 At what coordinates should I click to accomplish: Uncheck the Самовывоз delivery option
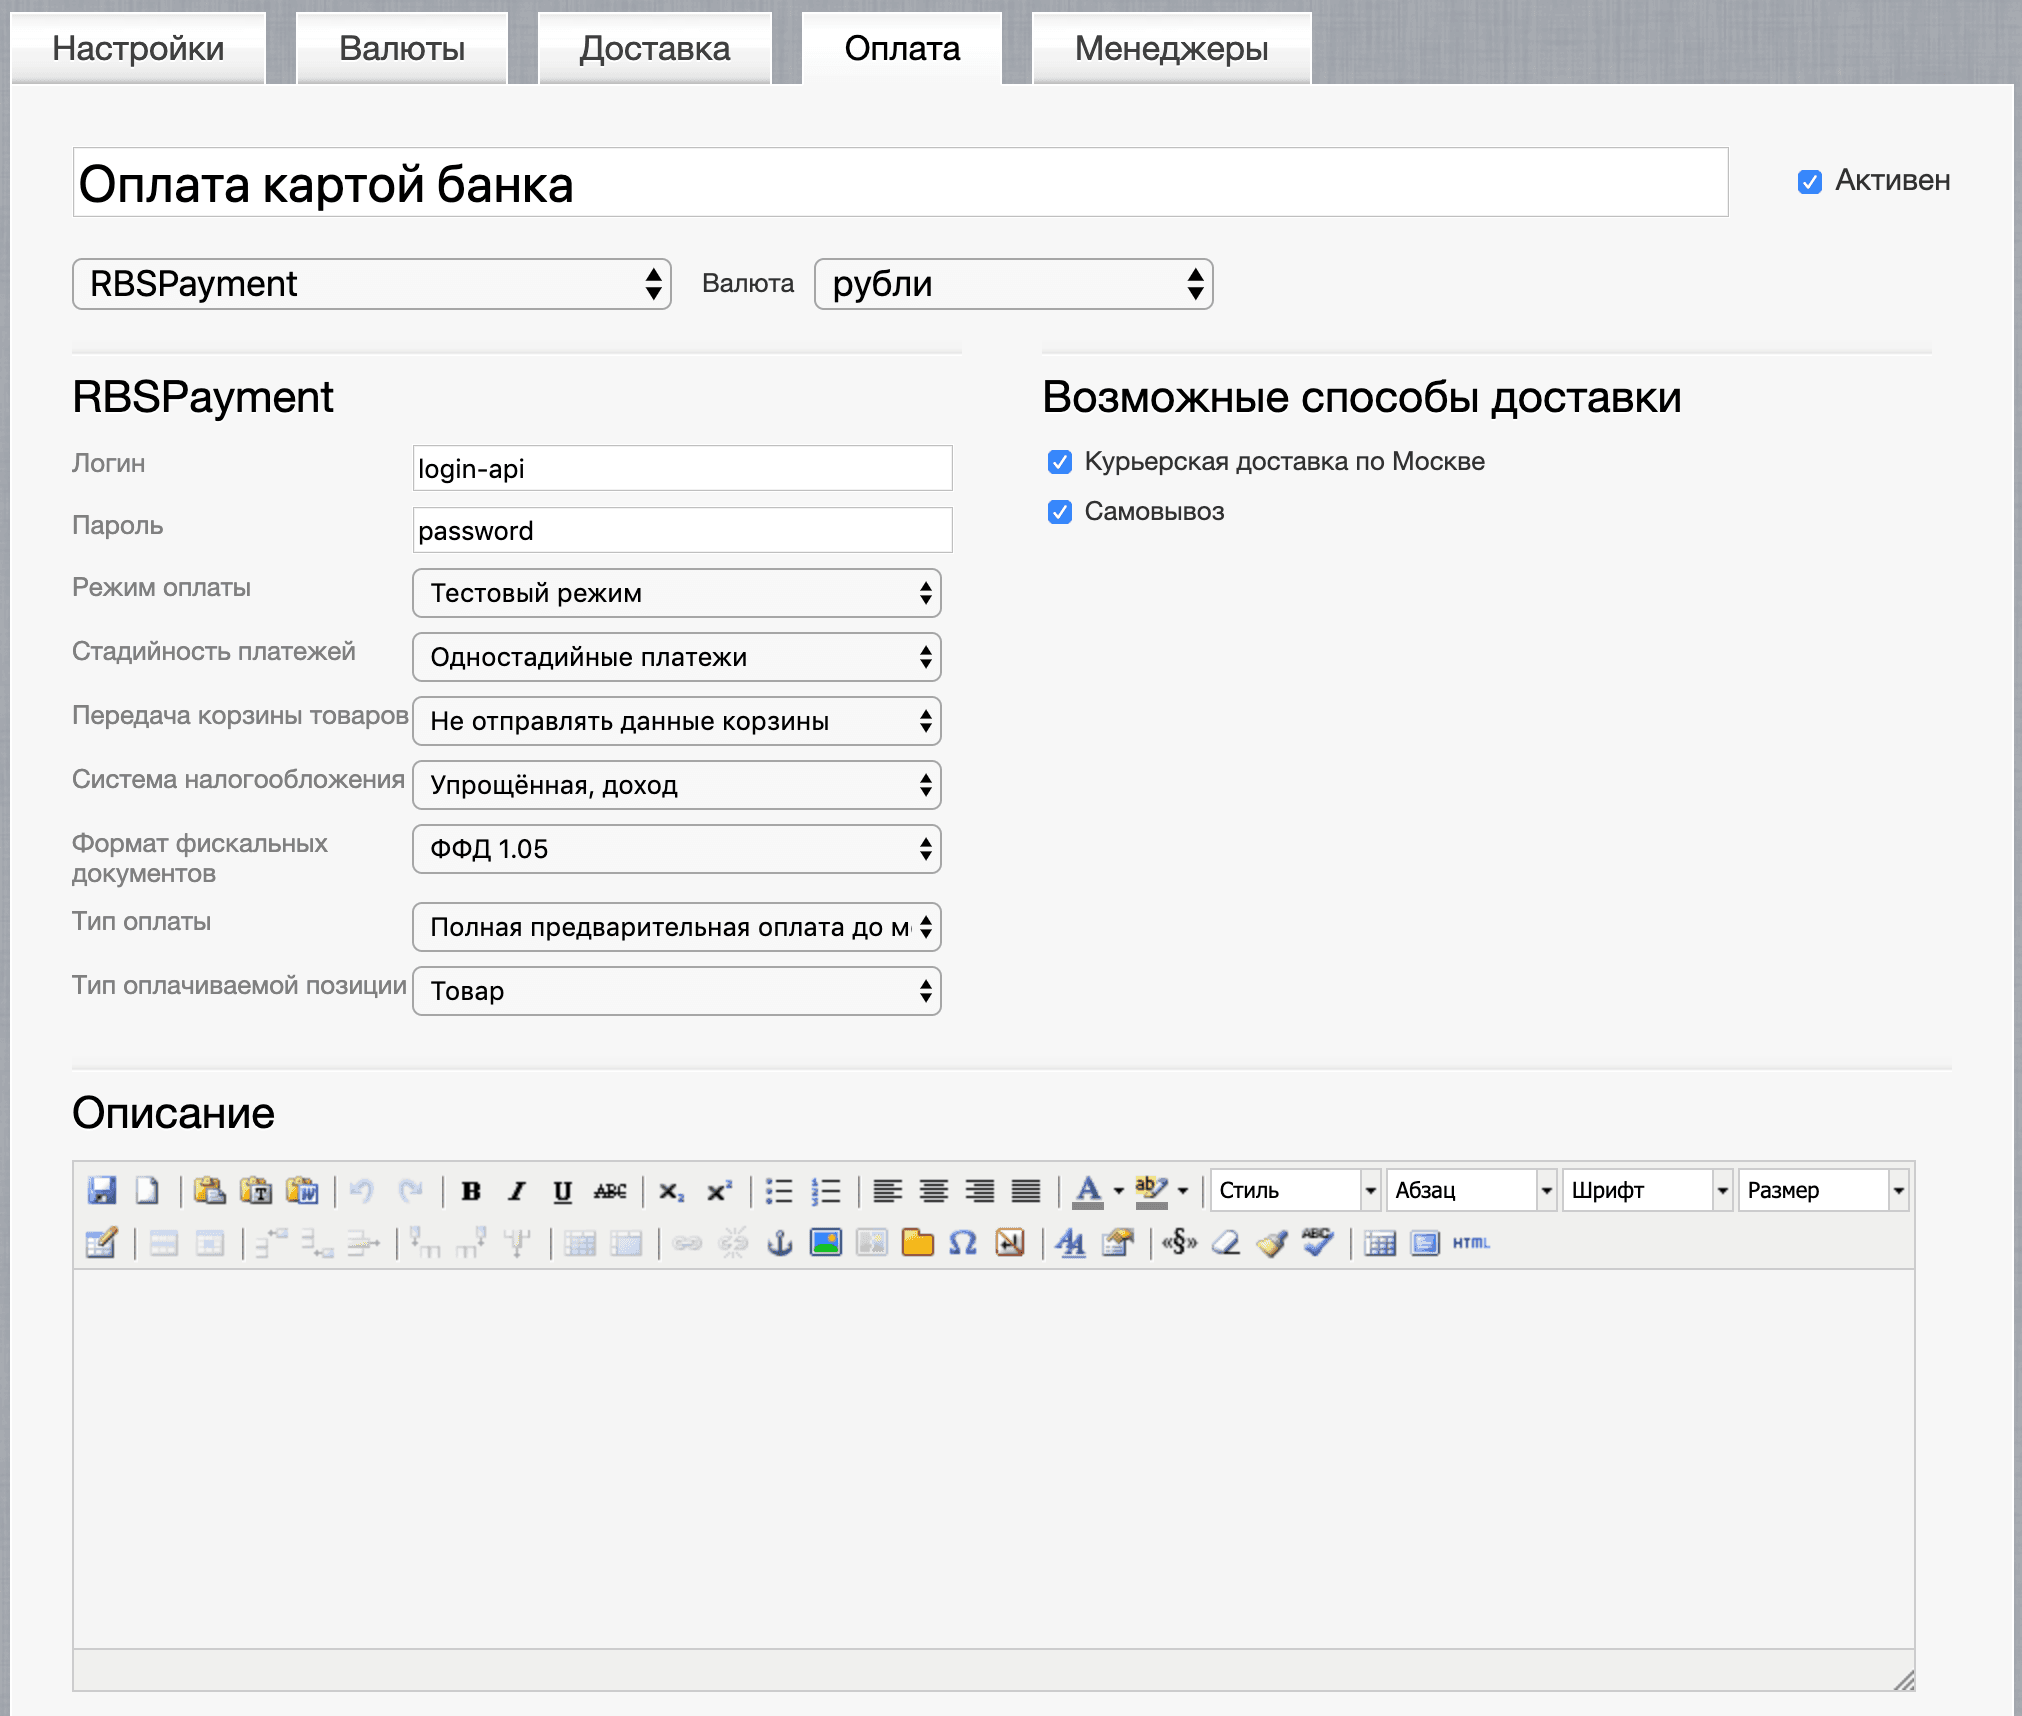tap(1061, 512)
